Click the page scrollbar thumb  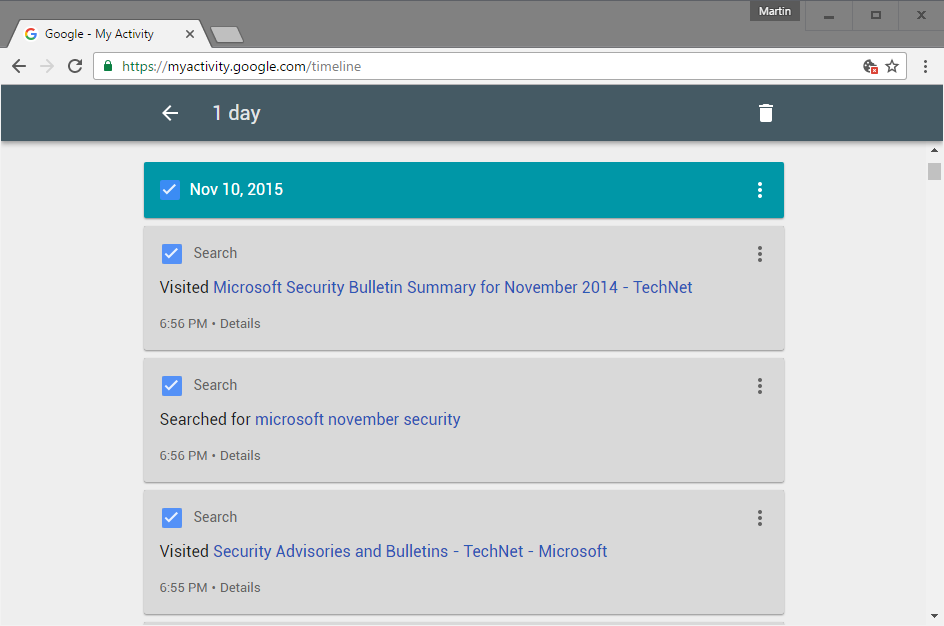click(934, 172)
